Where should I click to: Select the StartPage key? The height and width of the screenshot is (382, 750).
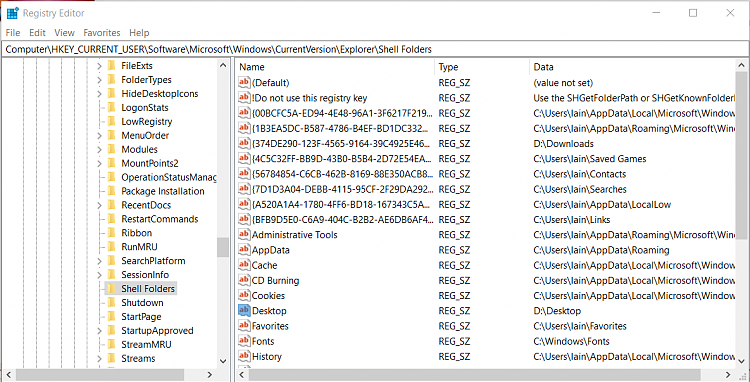(x=141, y=317)
